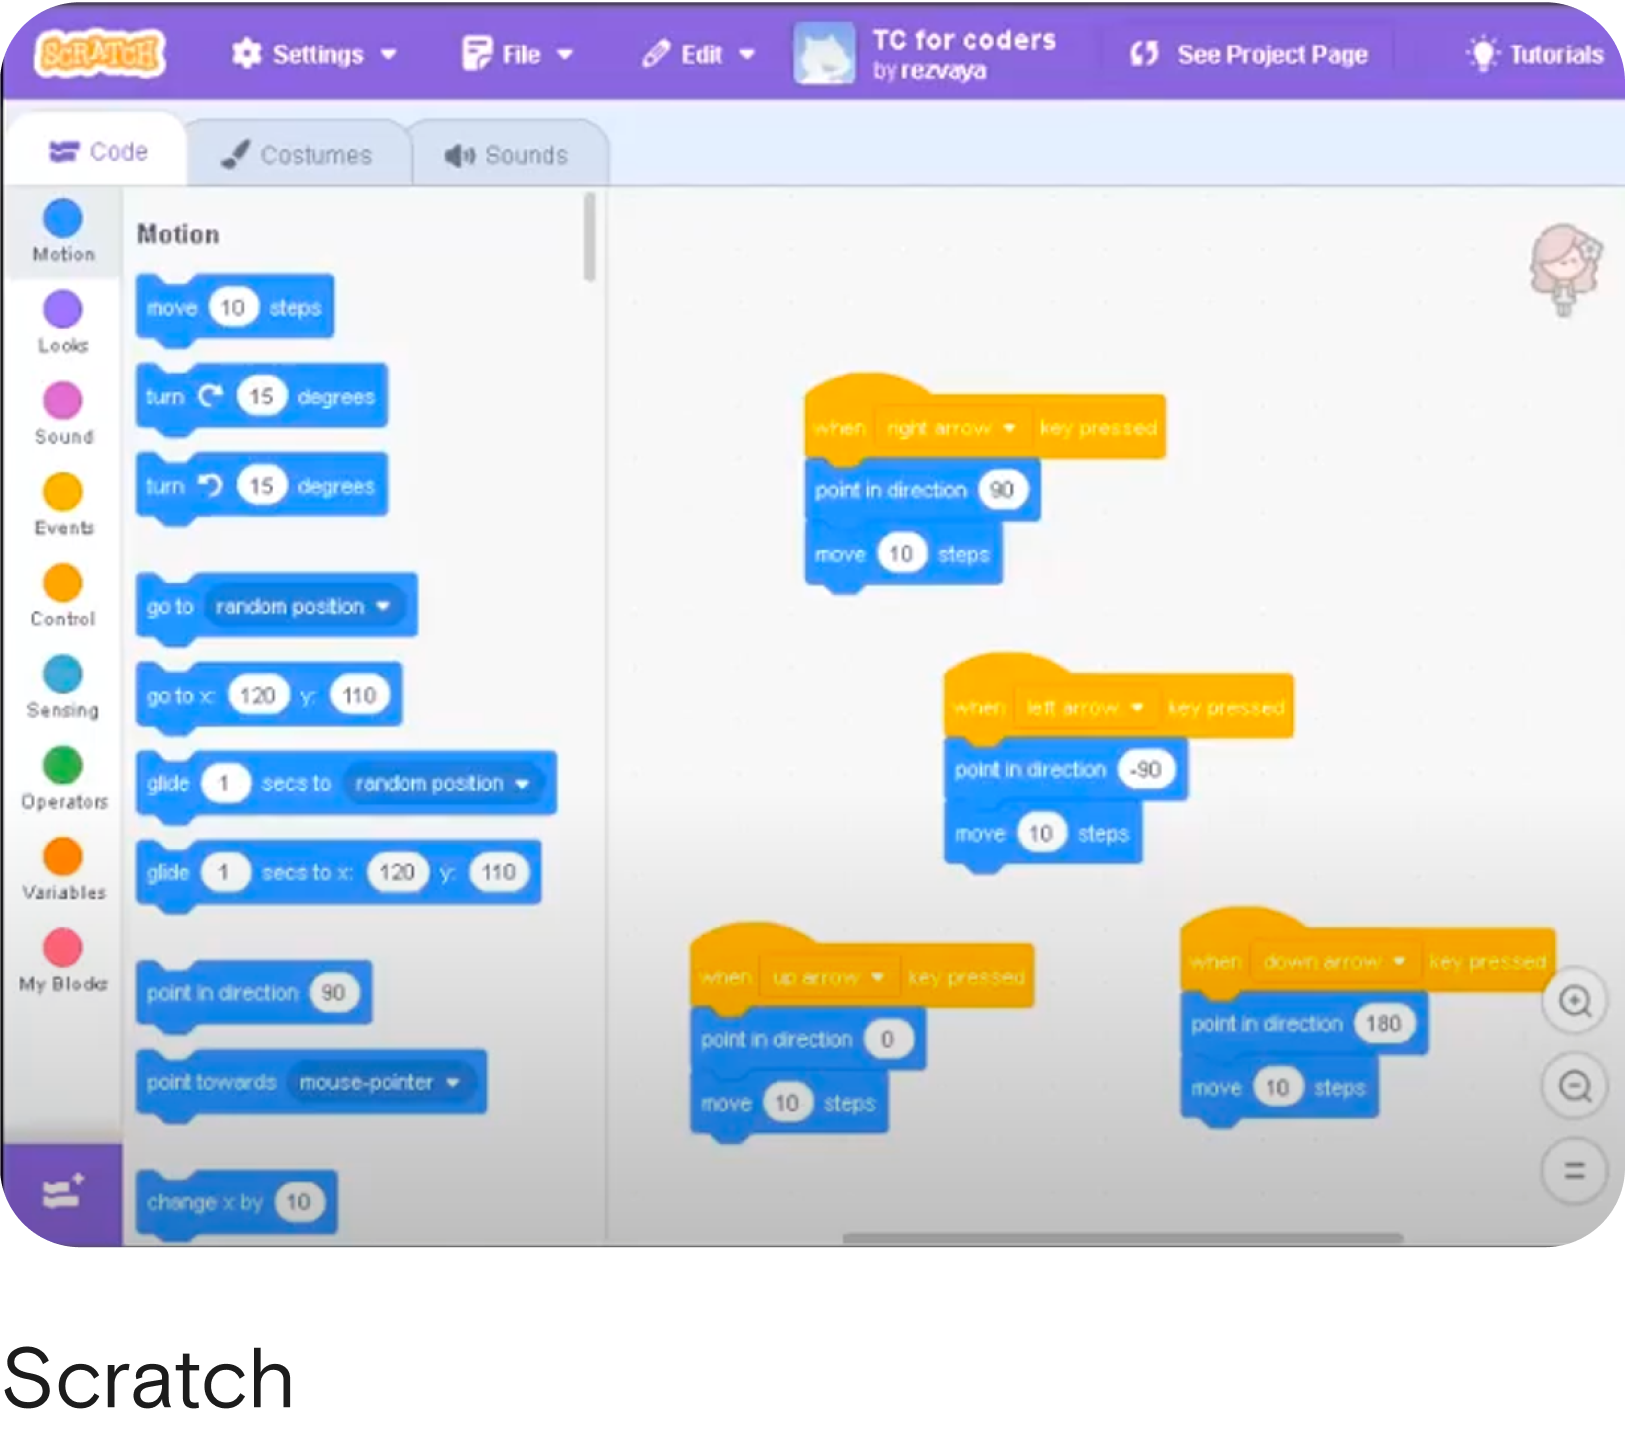Screen dimensions: 1625x1431
Task: Open the 'right arrow' key dropdown
Action: [951, 428]
